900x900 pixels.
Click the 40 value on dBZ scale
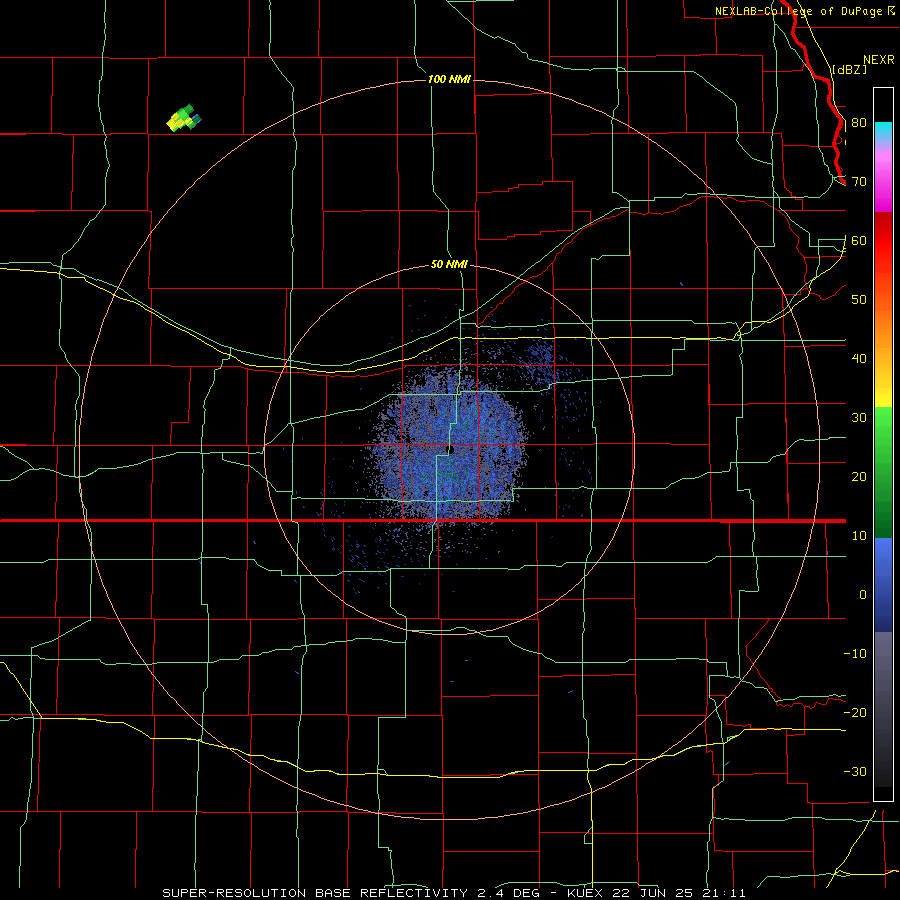click(859, 359)
